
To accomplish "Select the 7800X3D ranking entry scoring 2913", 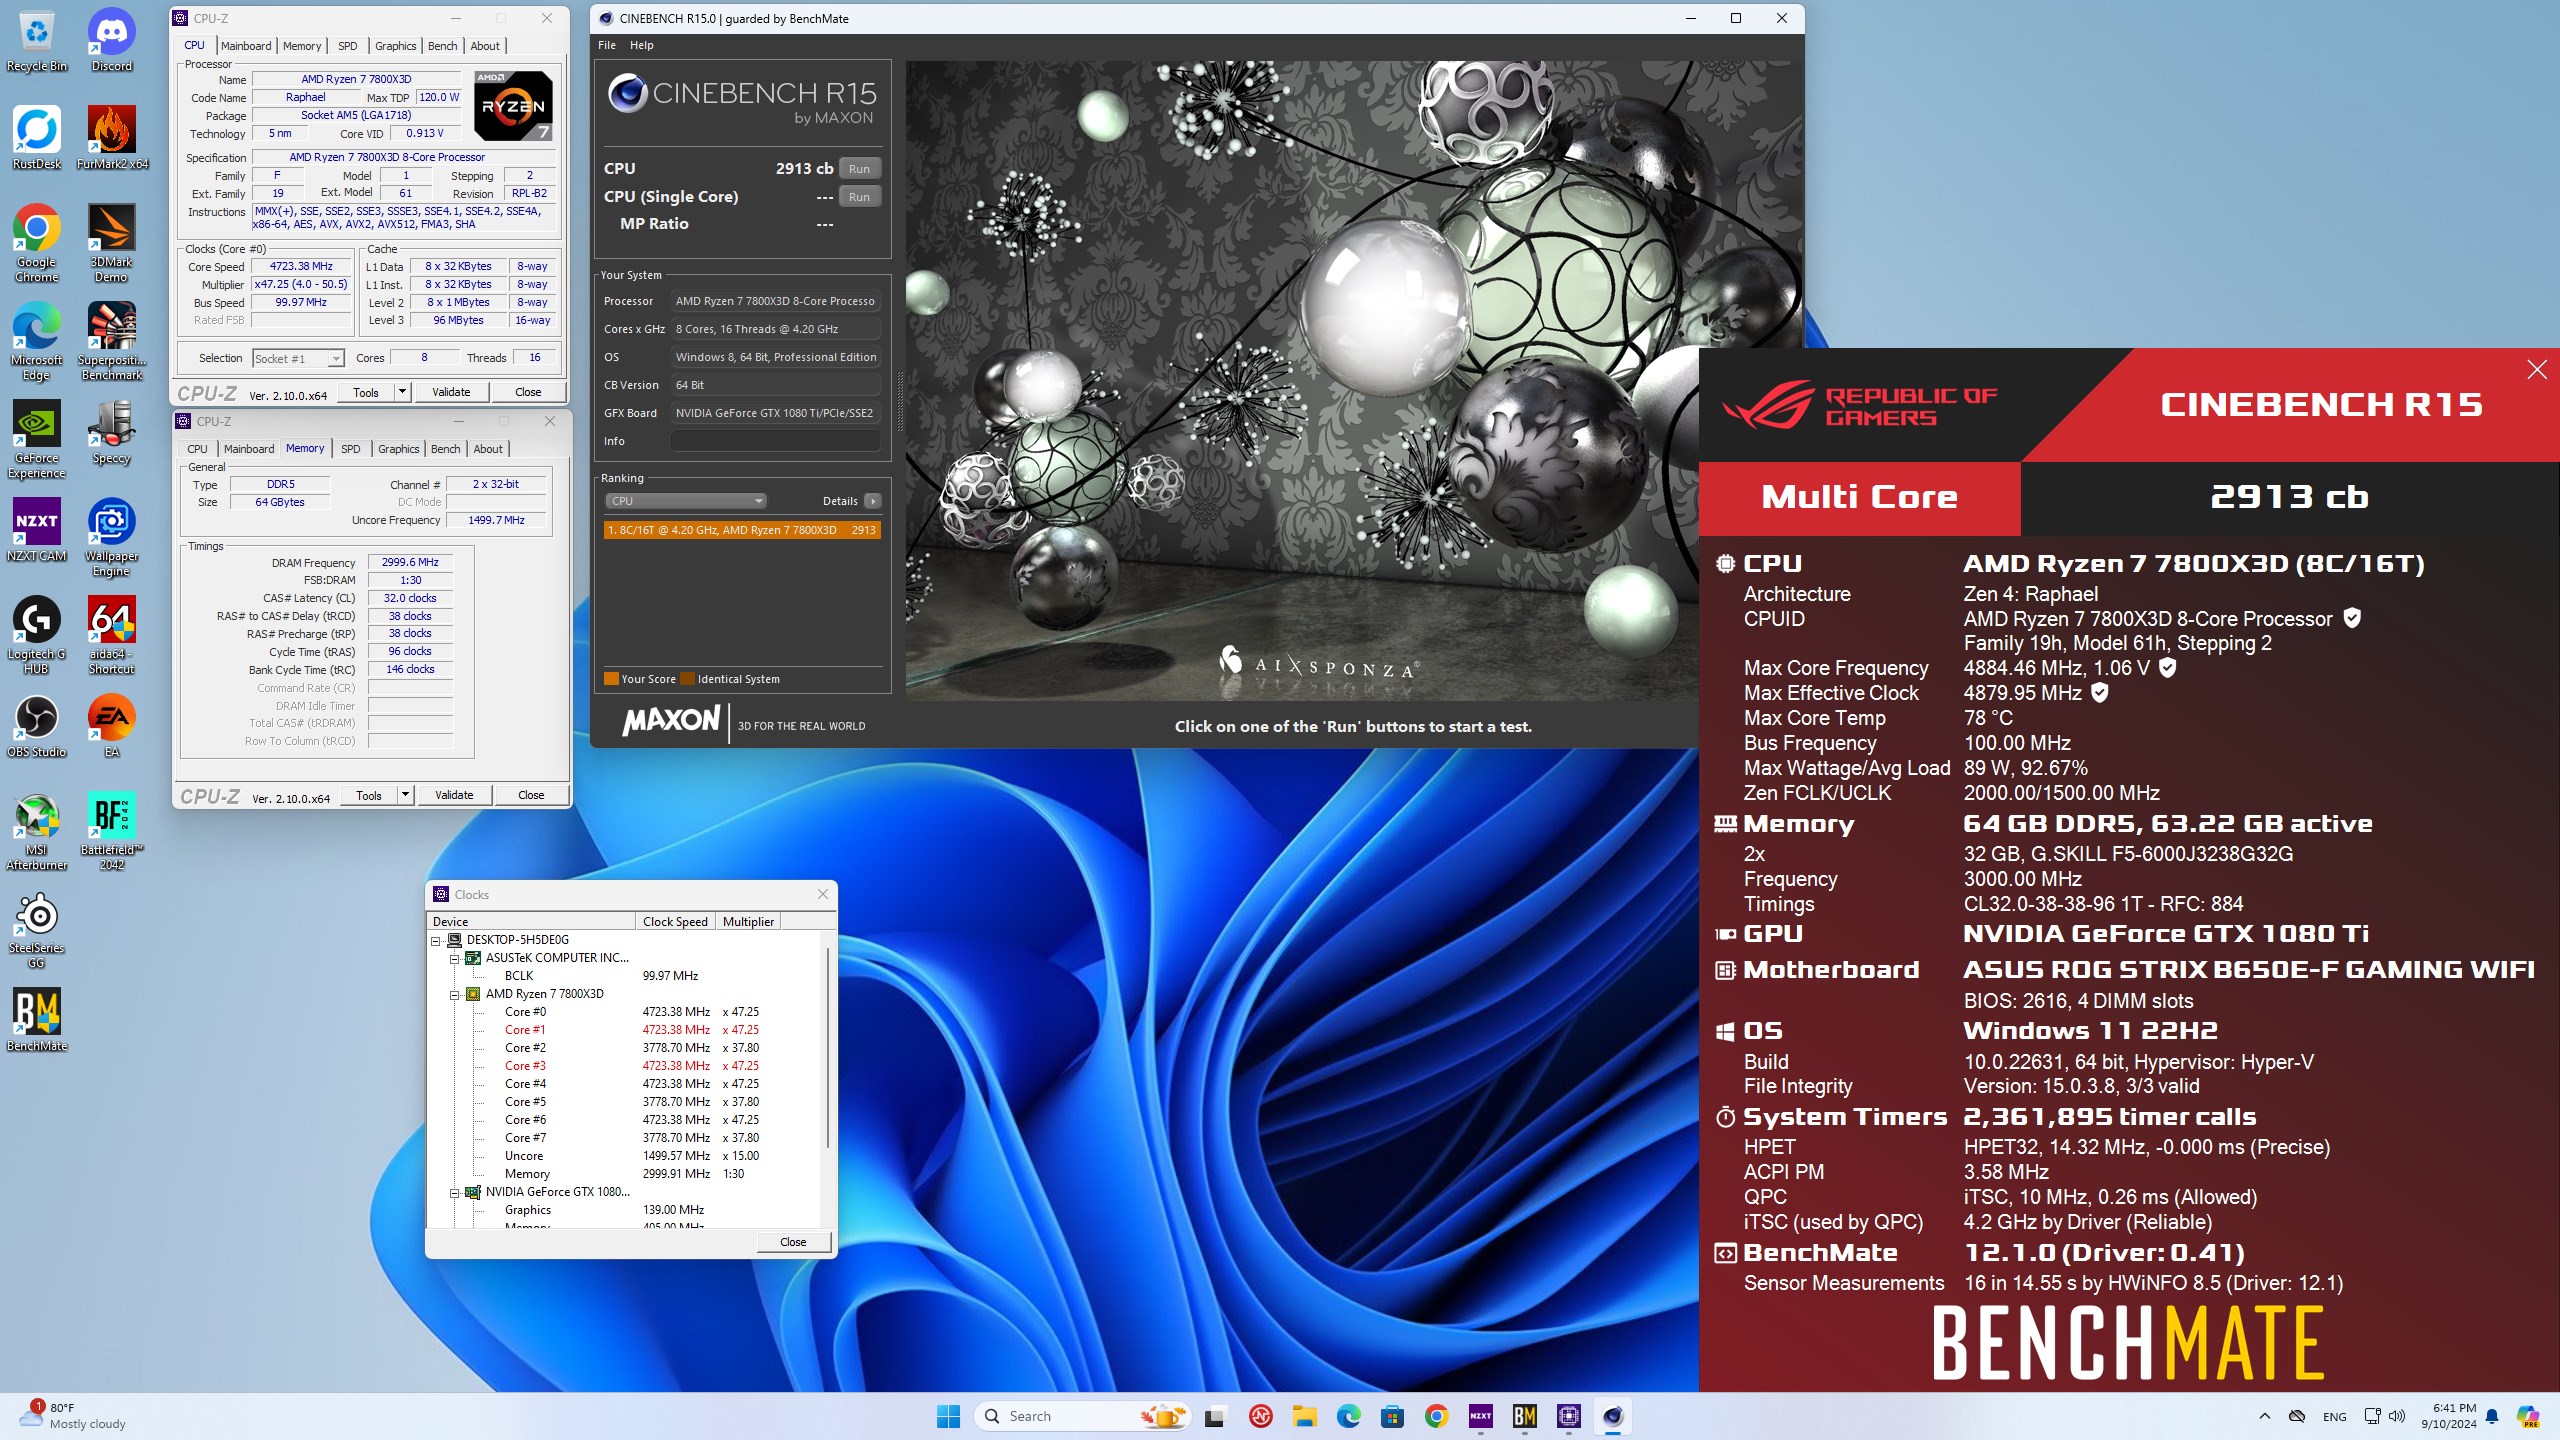I will tap(742, 530).
